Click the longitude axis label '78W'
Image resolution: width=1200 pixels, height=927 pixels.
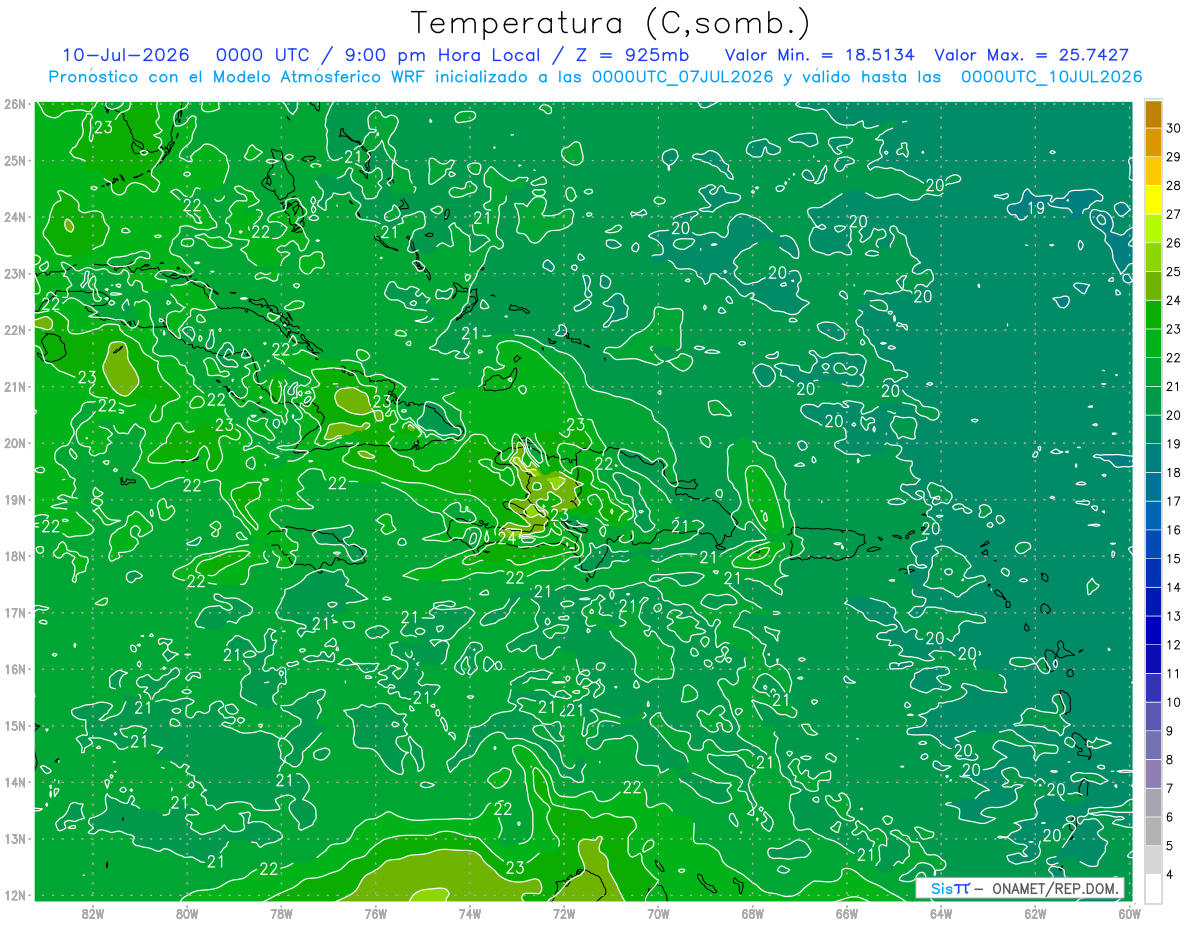[x=281, y=913]
